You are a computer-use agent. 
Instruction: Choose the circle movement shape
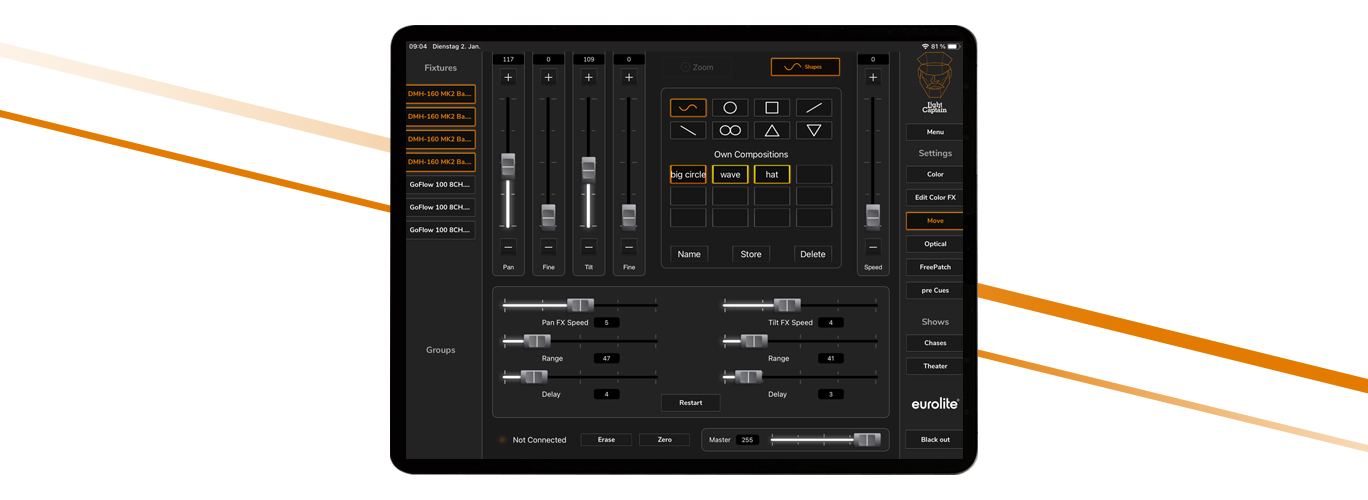click(x=730, y=108)
